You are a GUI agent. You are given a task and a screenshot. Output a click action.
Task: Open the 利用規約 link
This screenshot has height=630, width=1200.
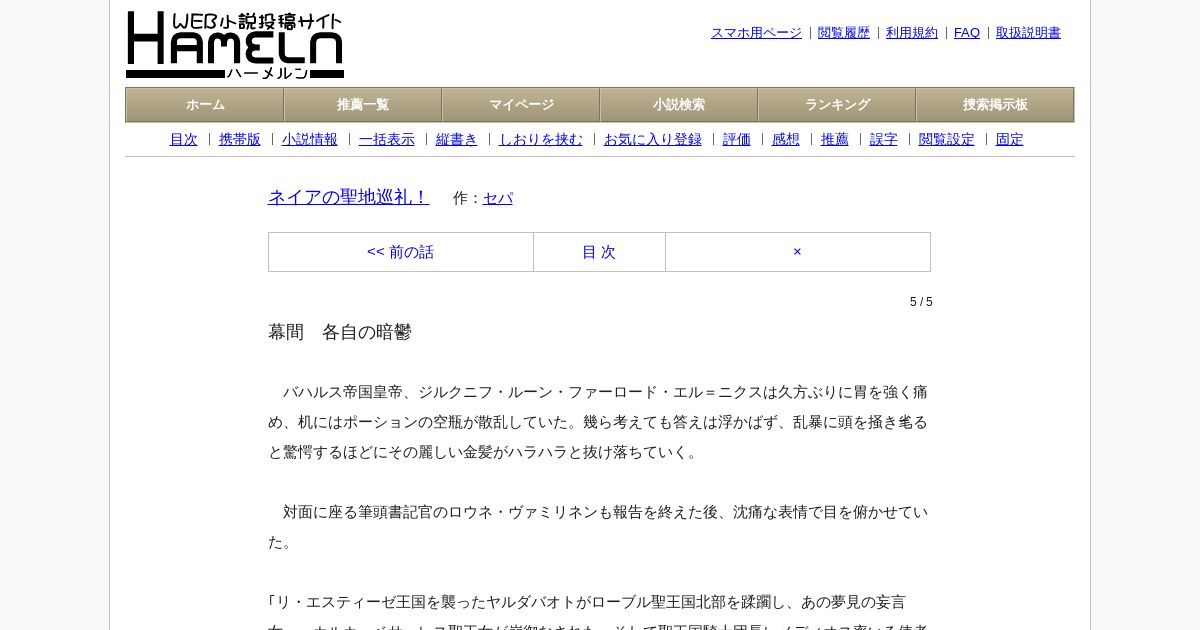coord(912,33)
